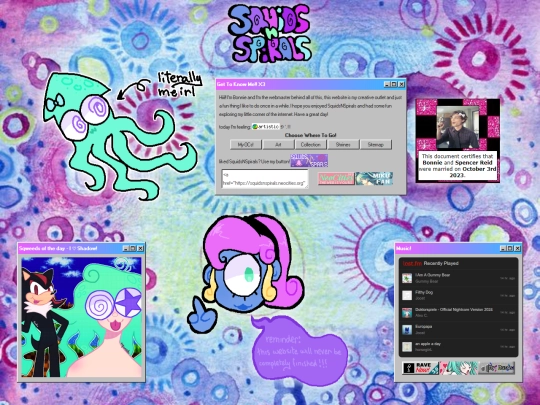
Task: Click the marriage certificate text box
Action: [x=458, y=166]
